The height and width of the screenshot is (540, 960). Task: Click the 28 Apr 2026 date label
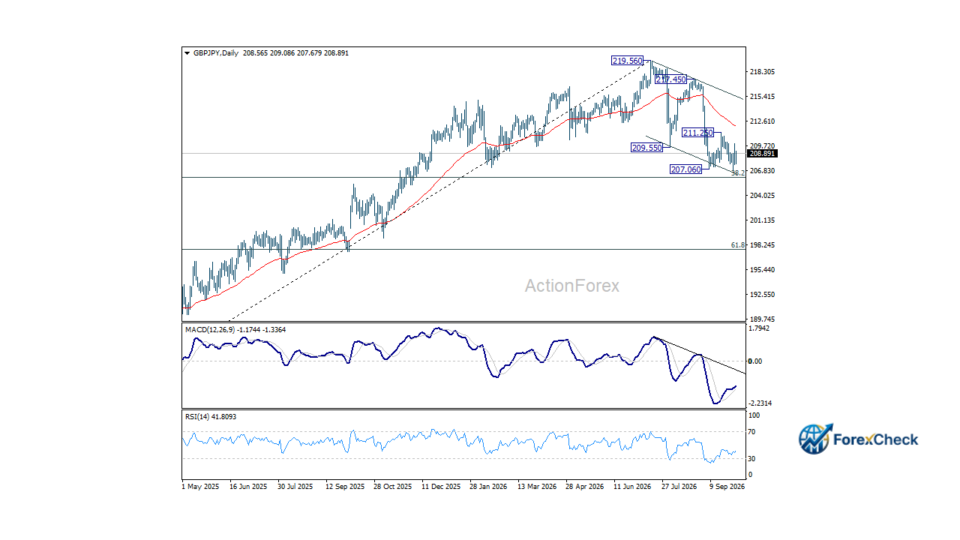pyautogui.click(x=585, y=487)
